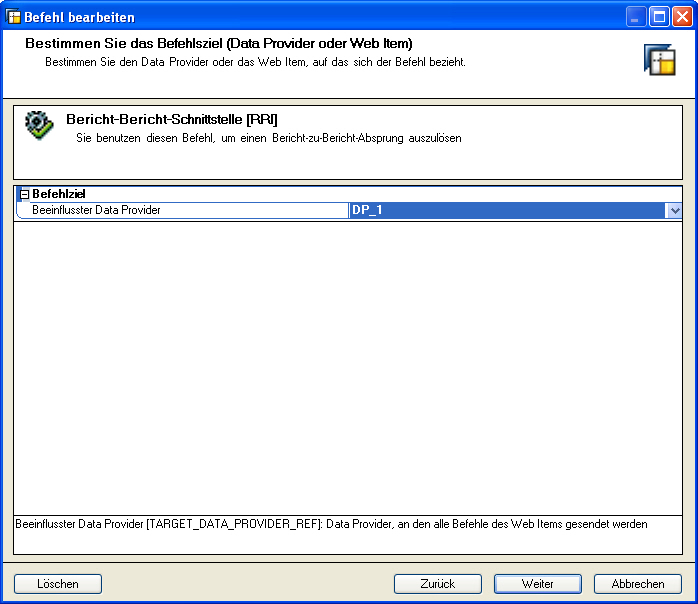This screenshot has height=604, width=698.
Task: Close the Befehl bearbeiten dialog
Action: click(x=682, y=17)
